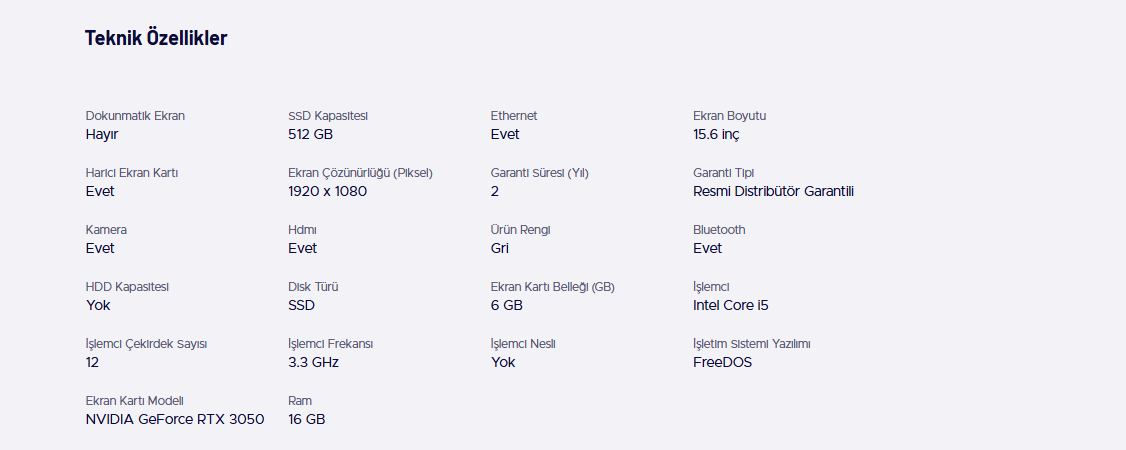The height and width of the screenshot is (450, 1126).
Task: Click the İşlemci Çekirdek Sayısı label
Action: [x=146, y=344]
